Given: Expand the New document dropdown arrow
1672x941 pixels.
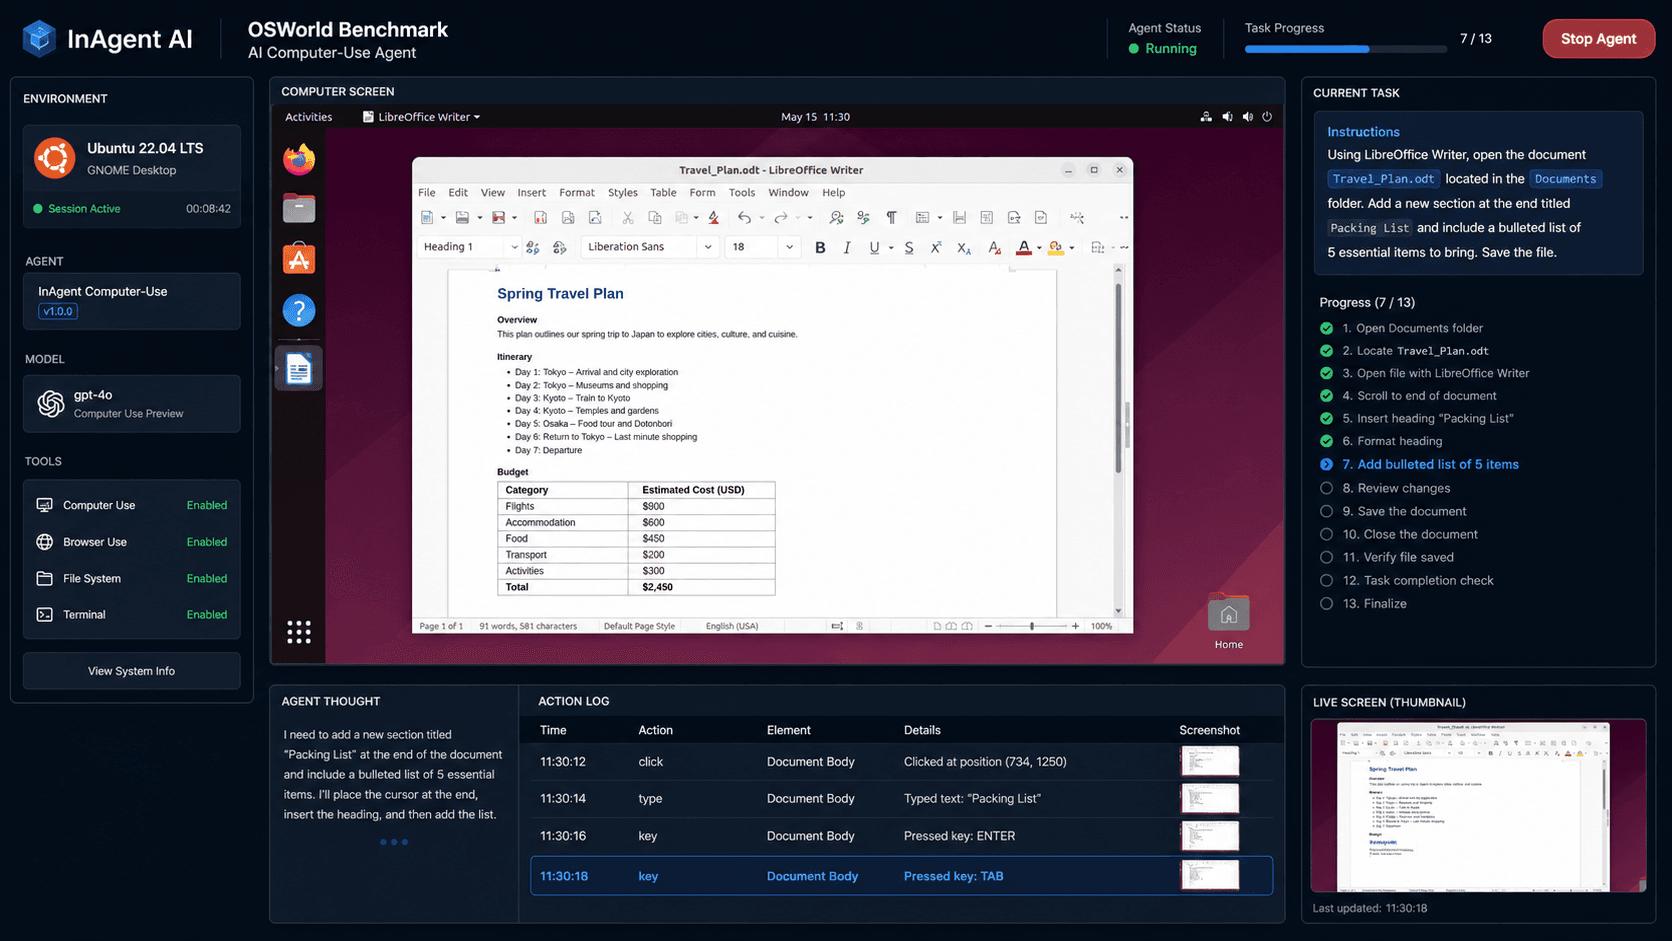Looking at the screenshot, I should [443, 218].
